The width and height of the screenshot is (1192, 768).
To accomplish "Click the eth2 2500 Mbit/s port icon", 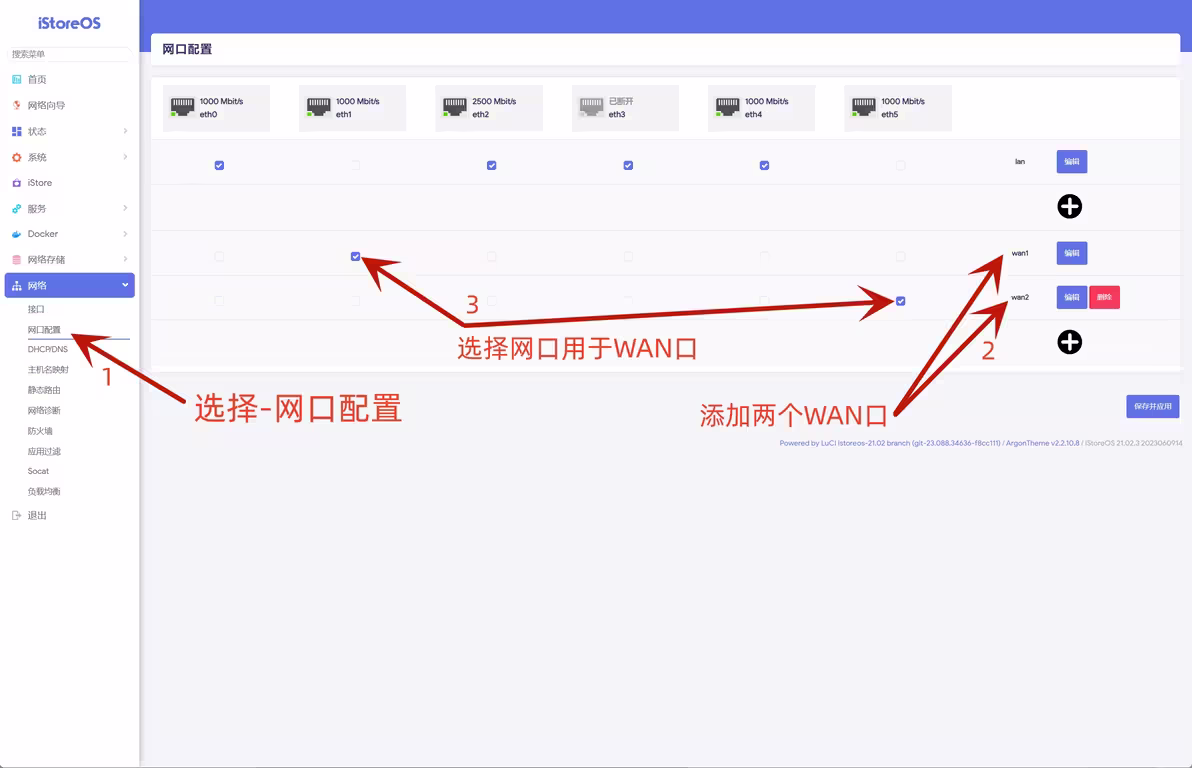I will click(455, 107).
